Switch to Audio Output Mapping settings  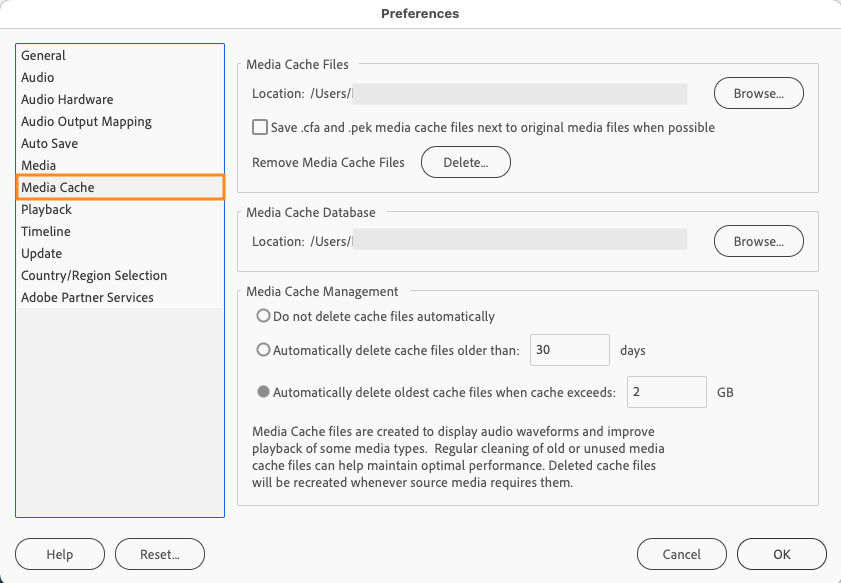tap(86, 122)
